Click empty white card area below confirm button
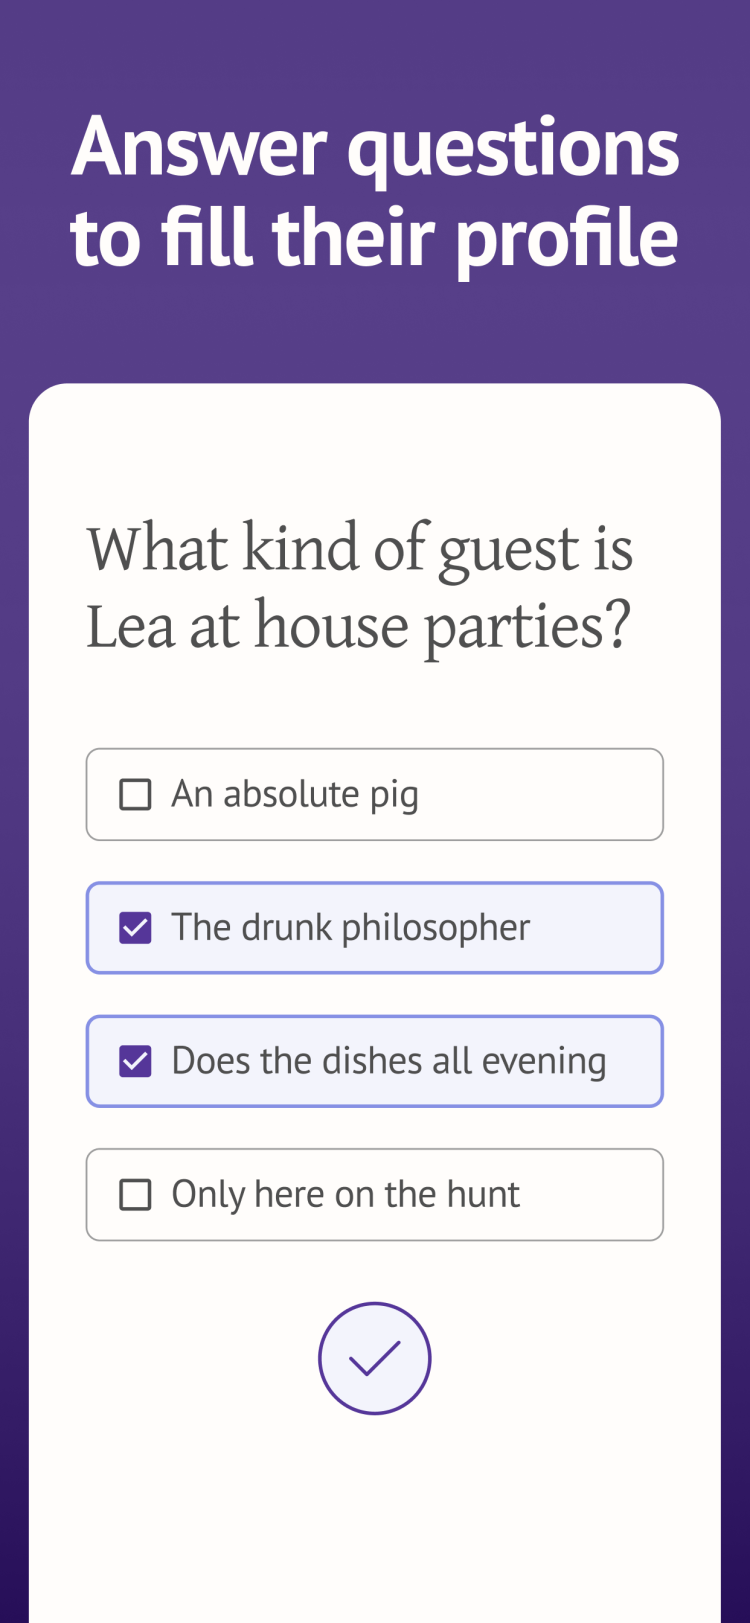 (x=375, y=1520)
